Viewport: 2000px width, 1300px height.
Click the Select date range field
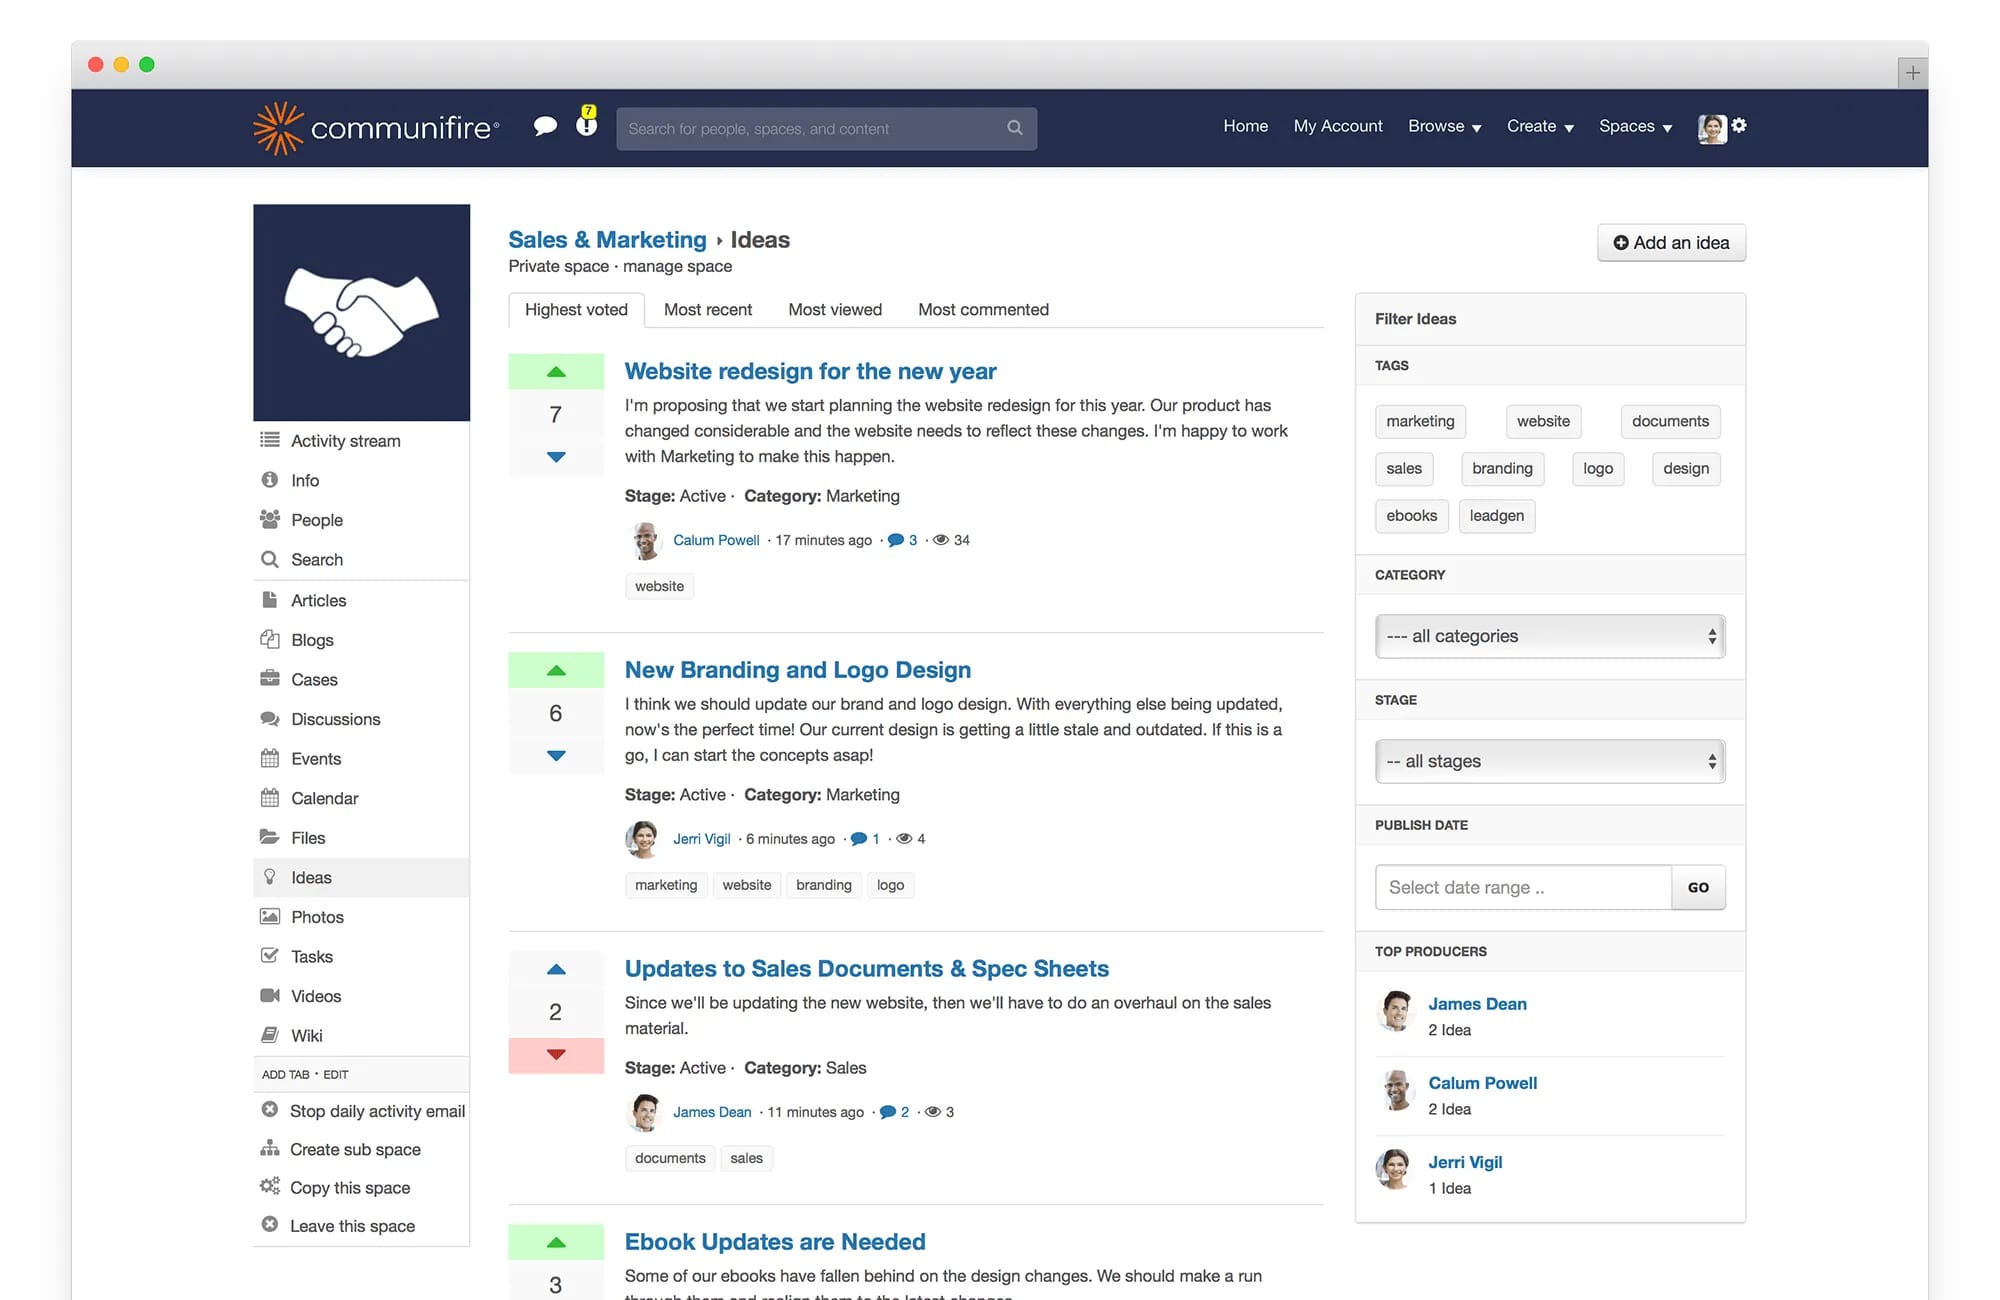[x=1523, y=887]
